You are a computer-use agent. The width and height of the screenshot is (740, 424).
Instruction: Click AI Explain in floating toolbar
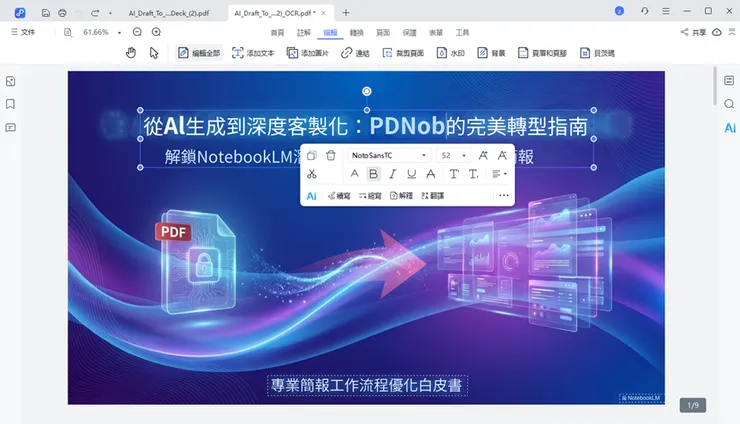401,195
